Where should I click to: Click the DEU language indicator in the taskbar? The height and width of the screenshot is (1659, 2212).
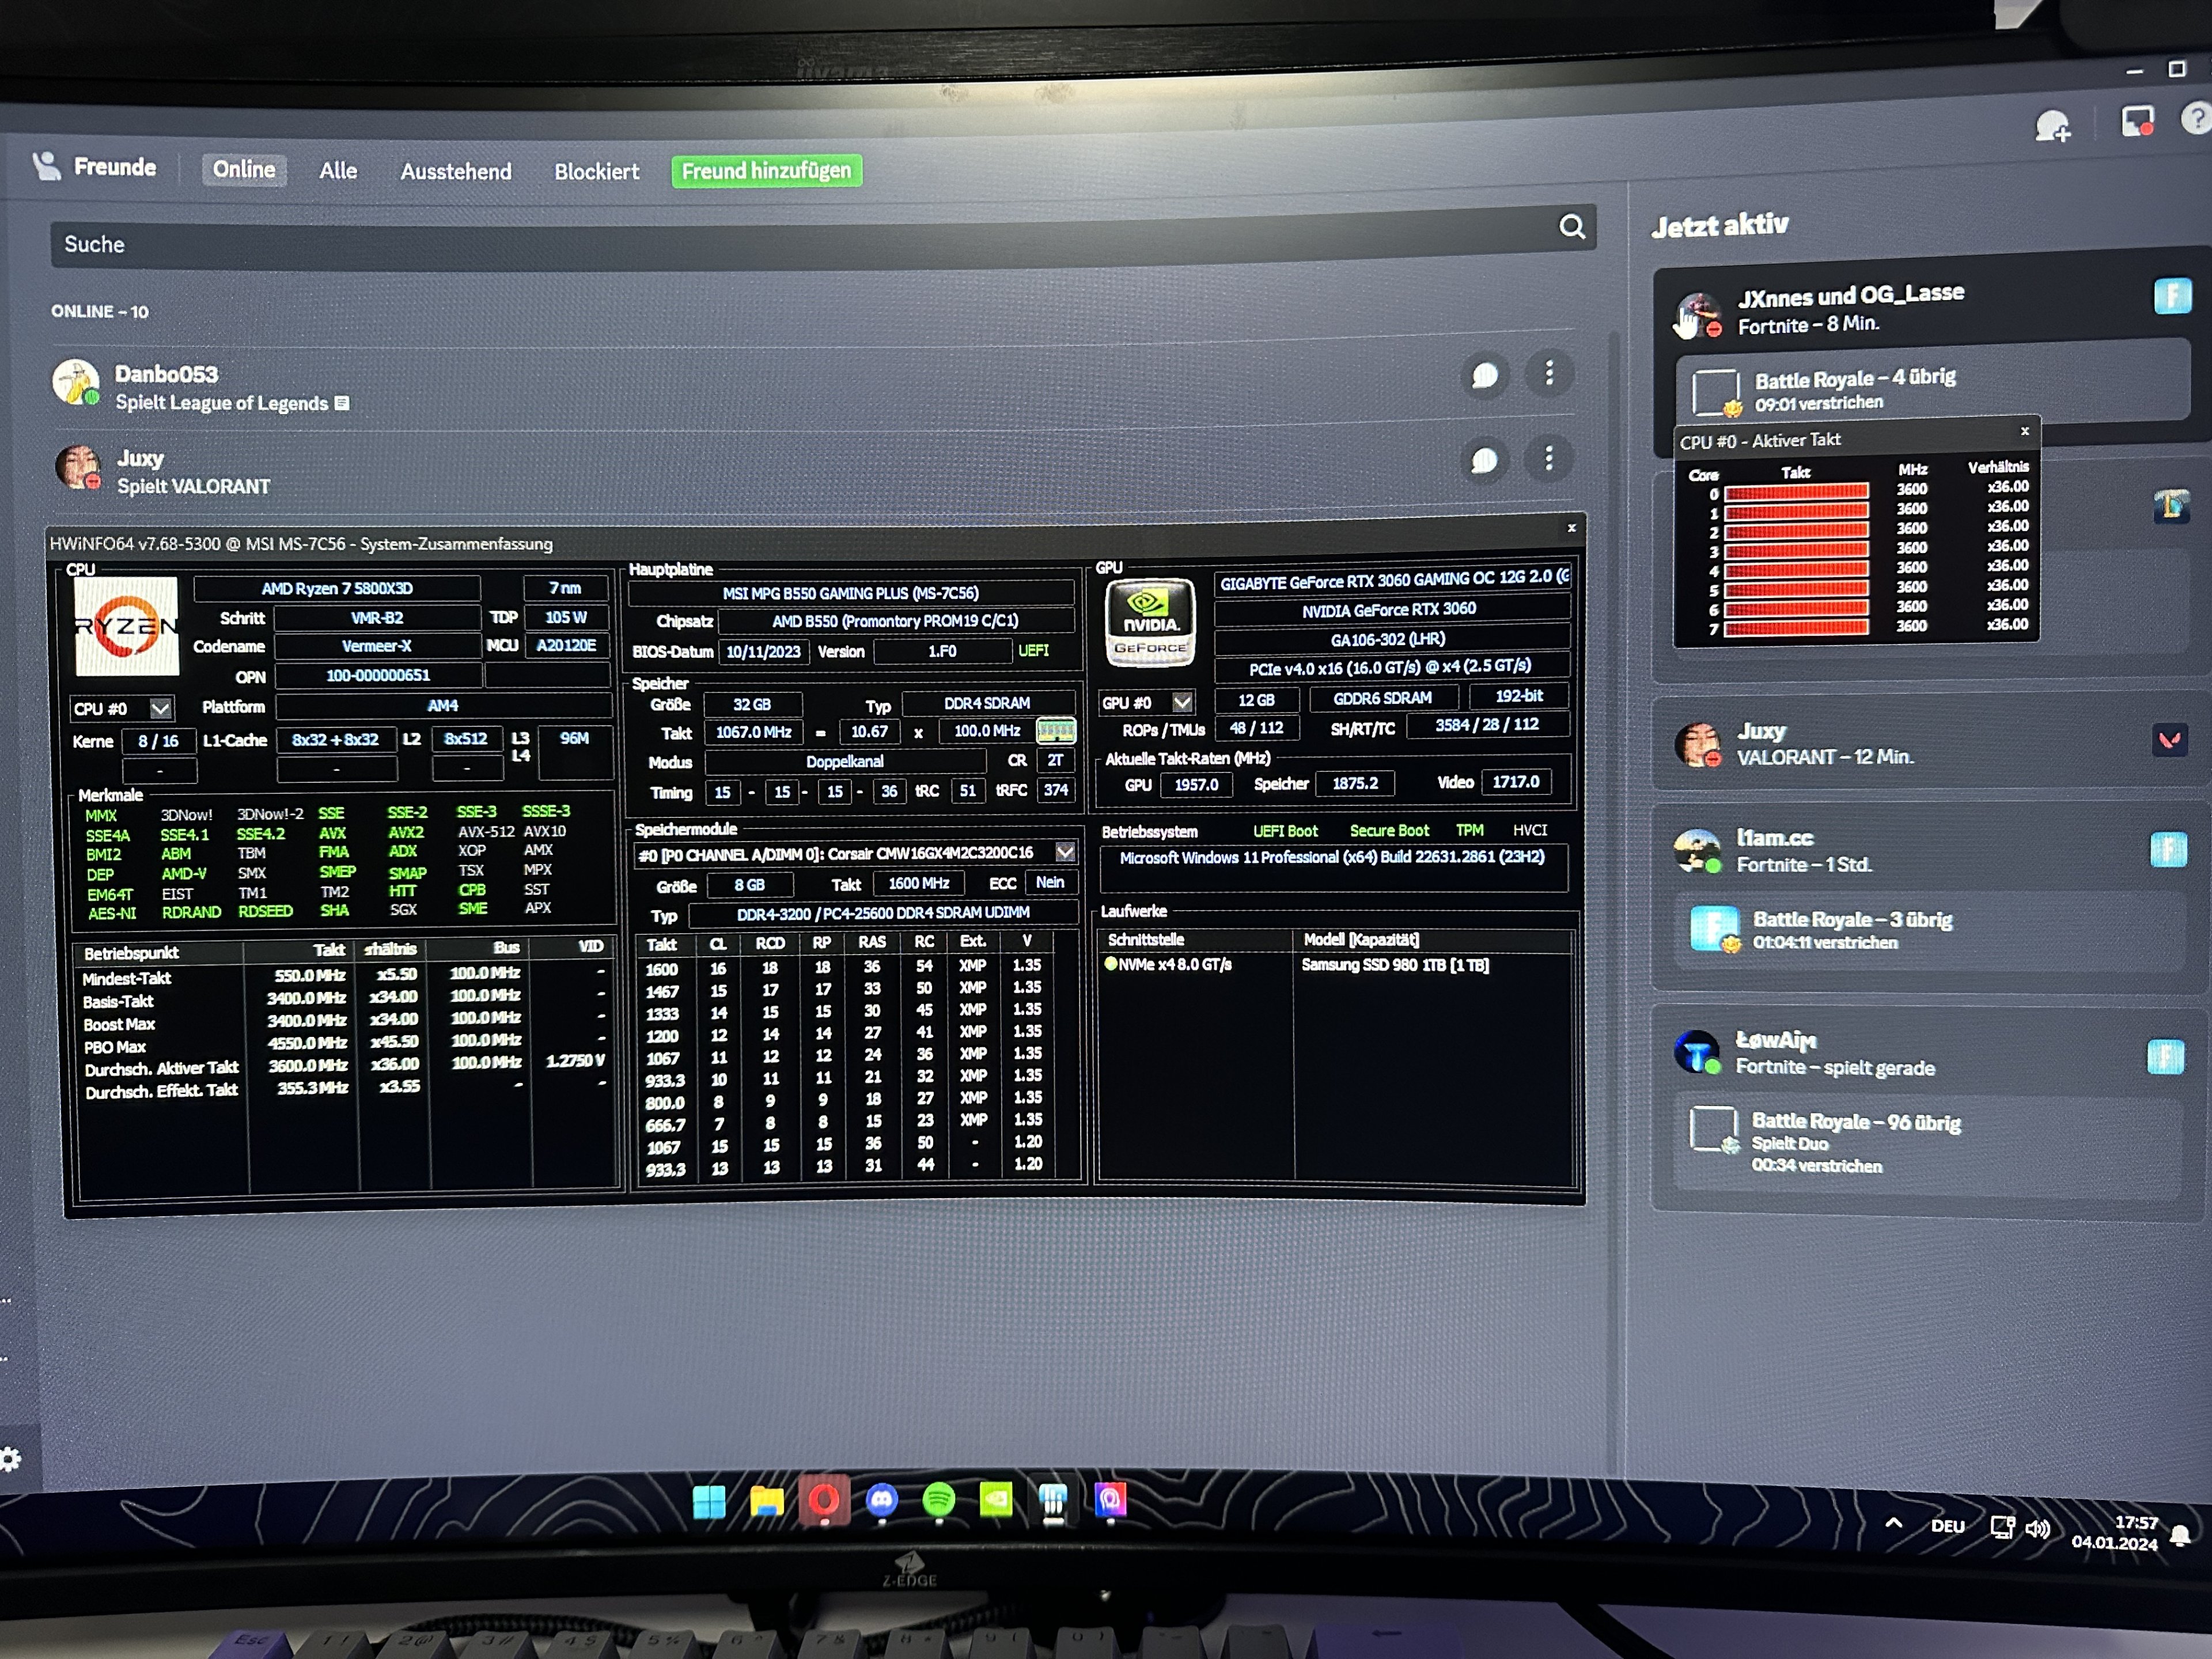click(x=1948, y=1526)
